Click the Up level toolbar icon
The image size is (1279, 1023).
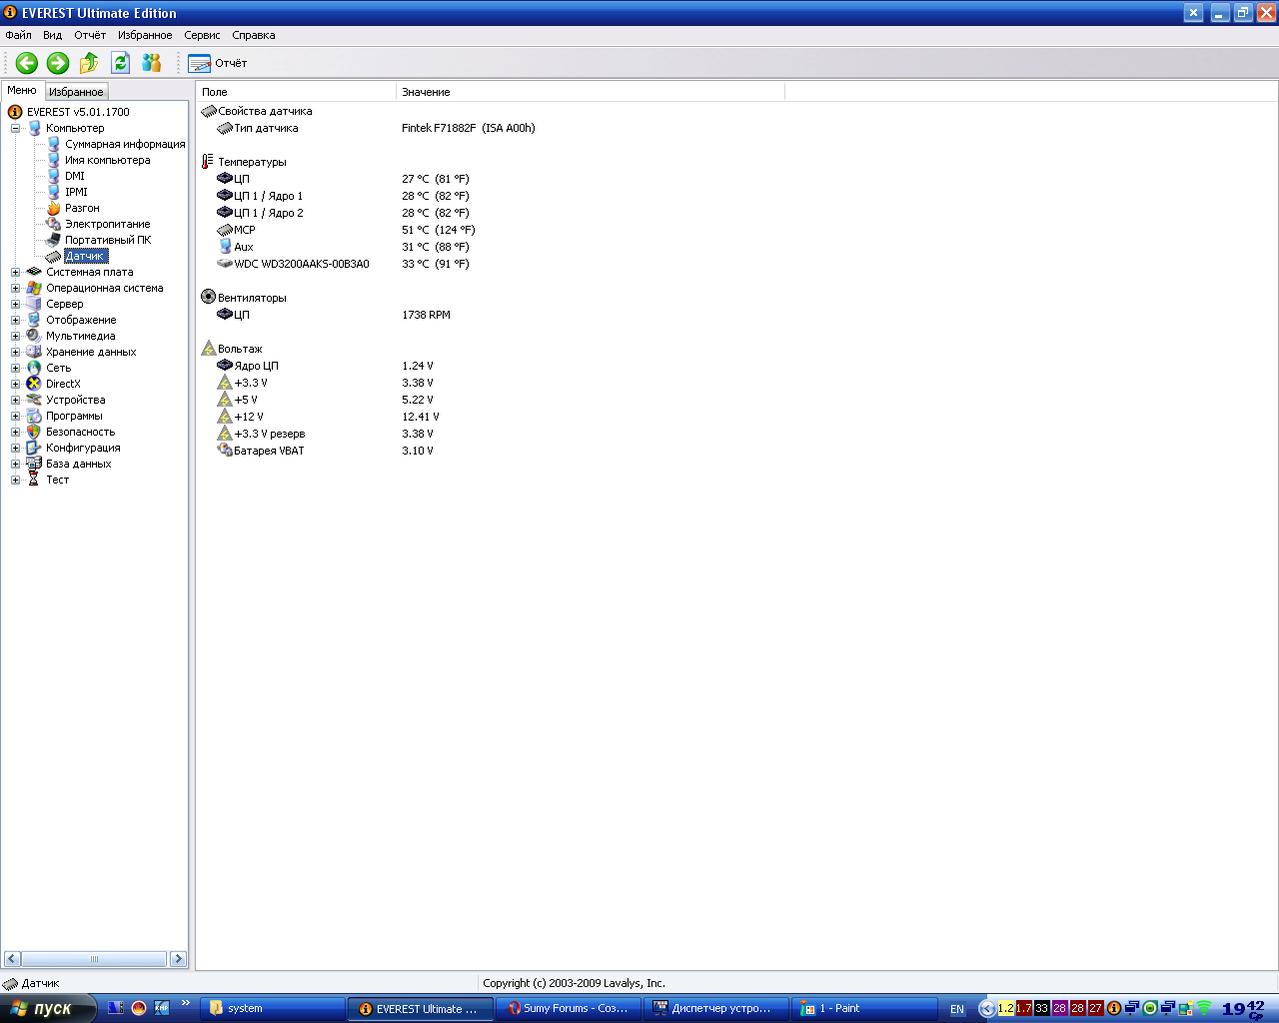point(89,63)
